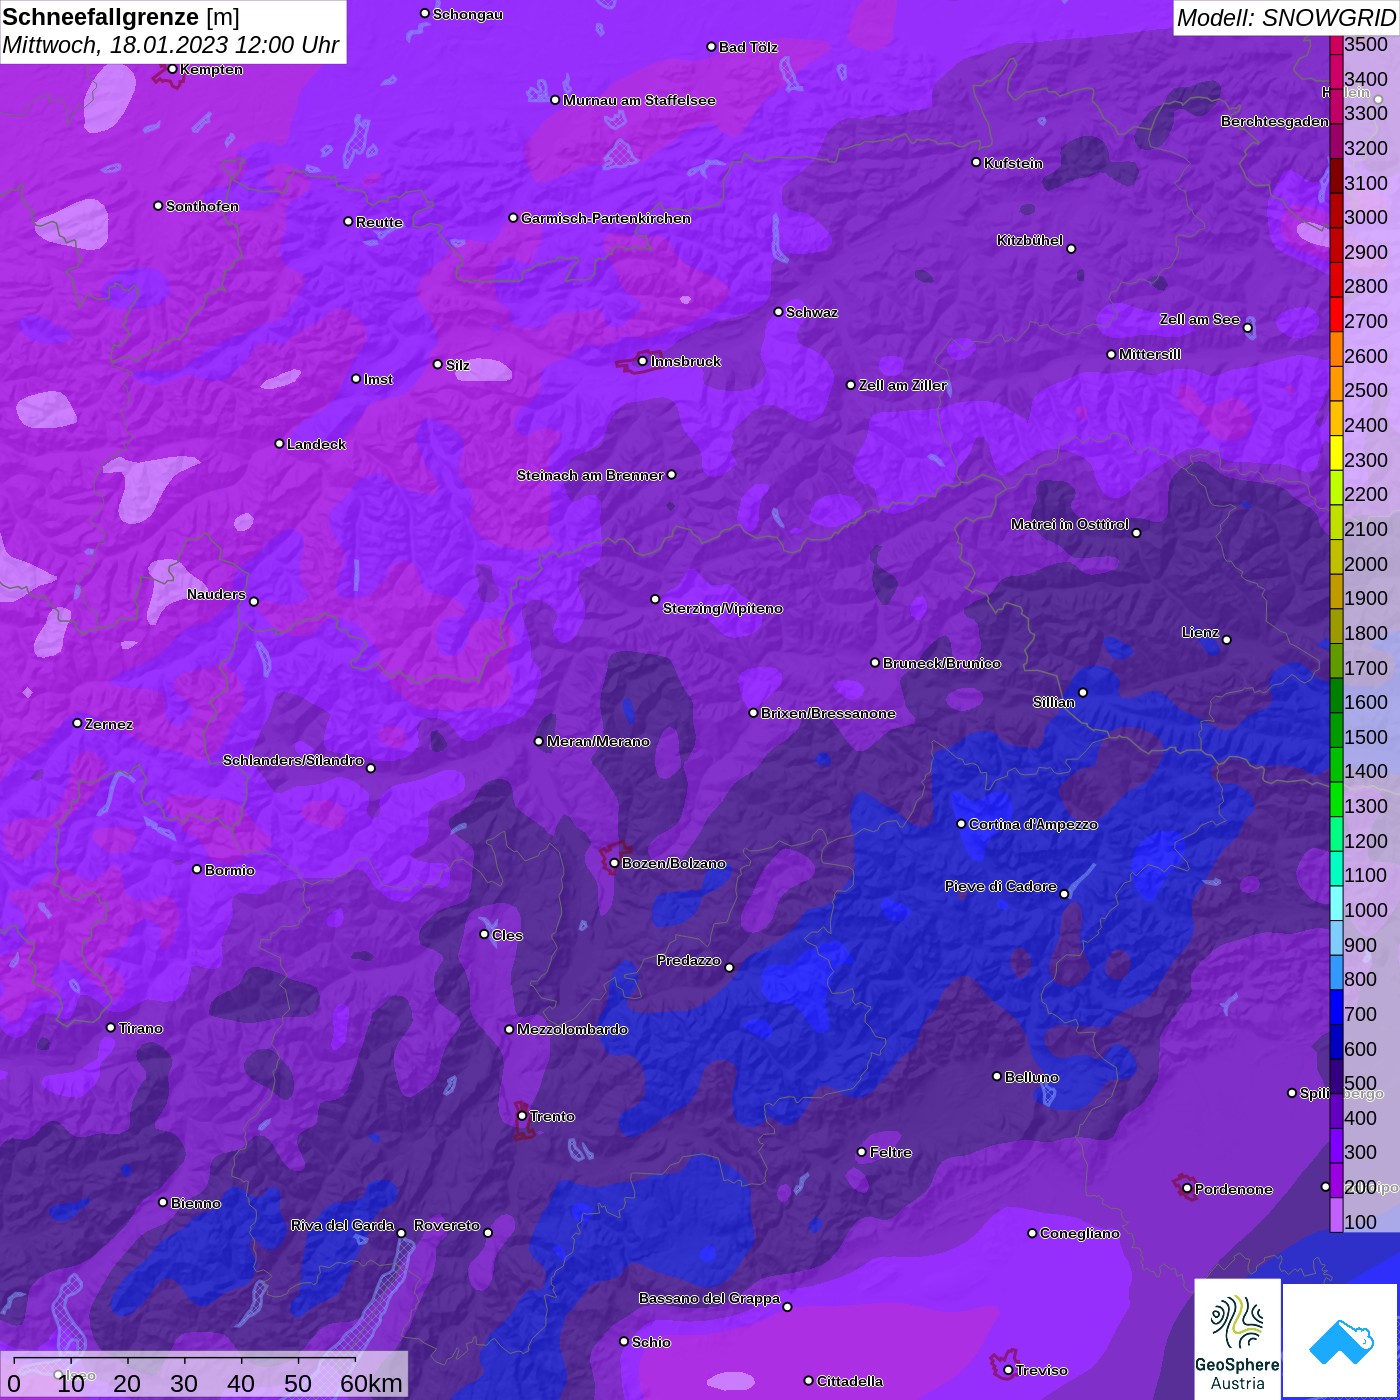The width and height of the screenshot is (1400, 1400).
Task: Click the "60km" scale bar label
Action: [371, 1383]
